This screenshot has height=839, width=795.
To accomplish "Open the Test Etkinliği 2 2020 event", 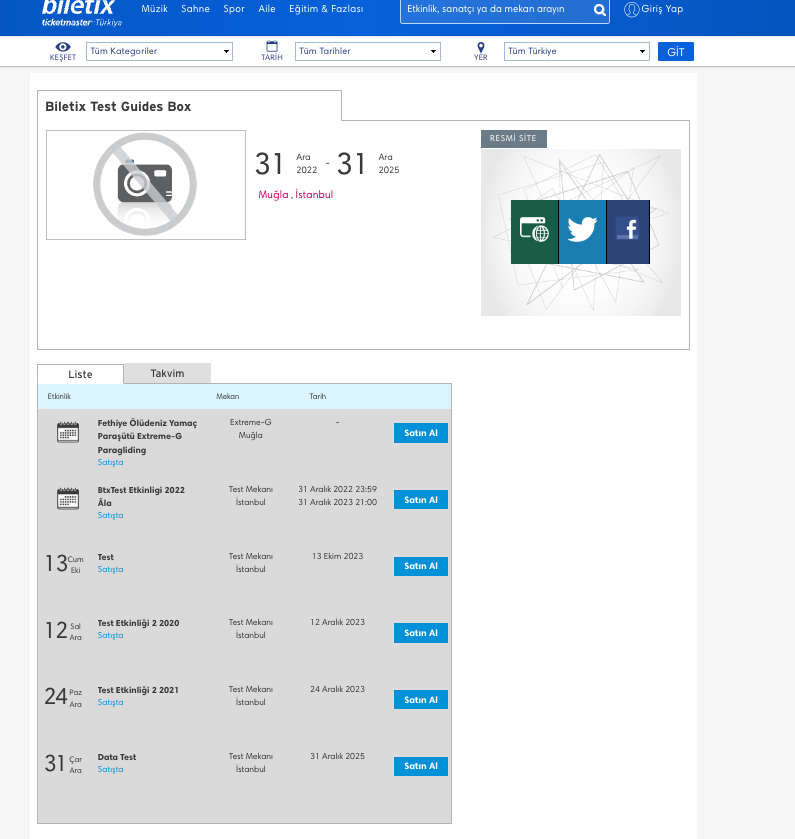I will click(x=138, y=623).
